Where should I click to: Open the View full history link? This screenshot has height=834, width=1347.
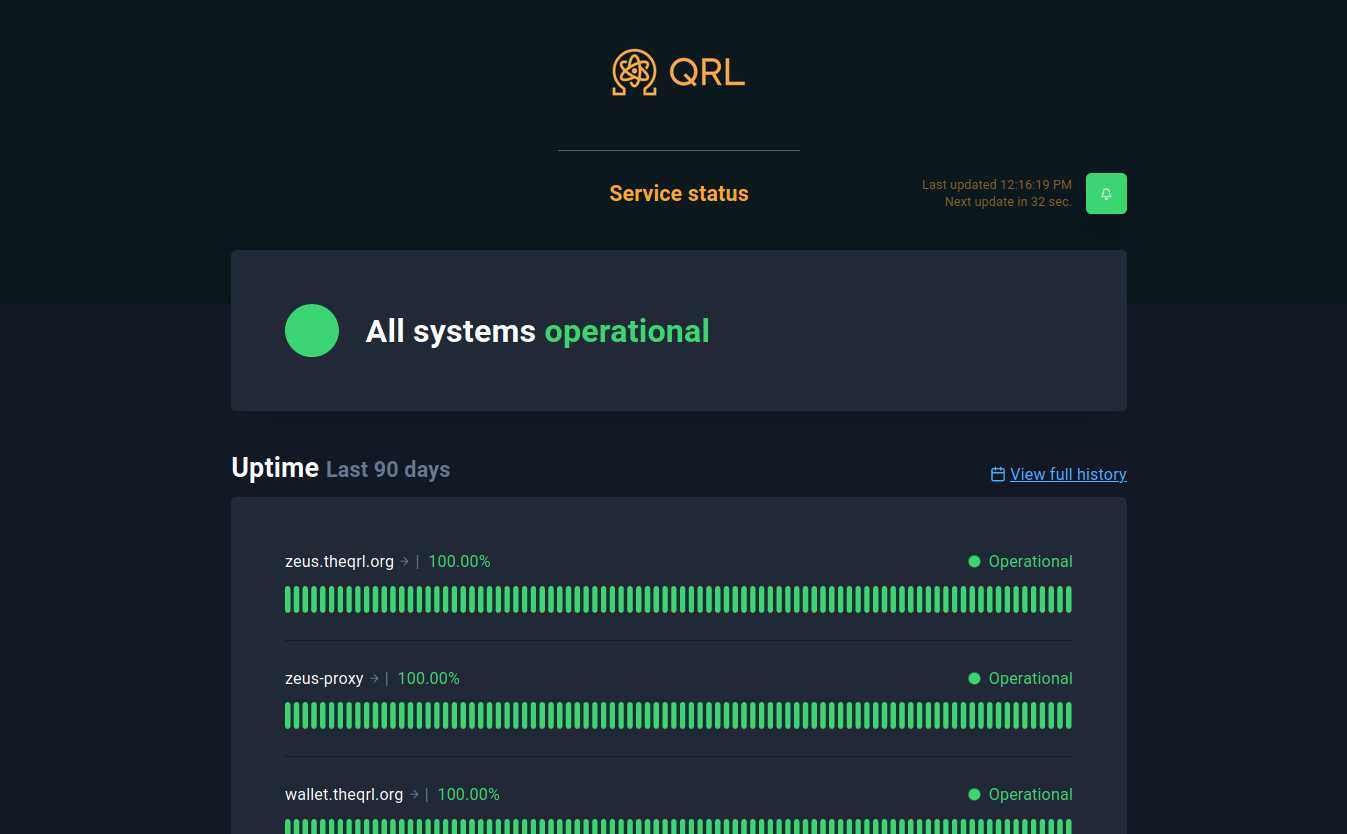point(1068,474)
